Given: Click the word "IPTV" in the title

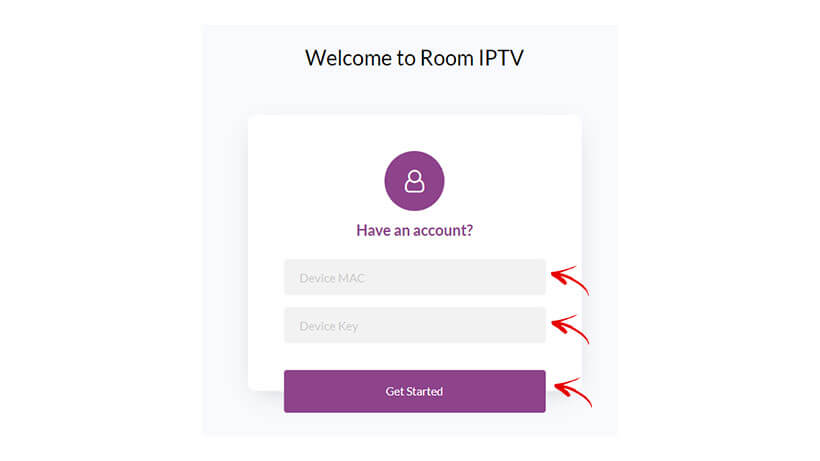Looking at the screenshot, I should click(x=500, y=58).
